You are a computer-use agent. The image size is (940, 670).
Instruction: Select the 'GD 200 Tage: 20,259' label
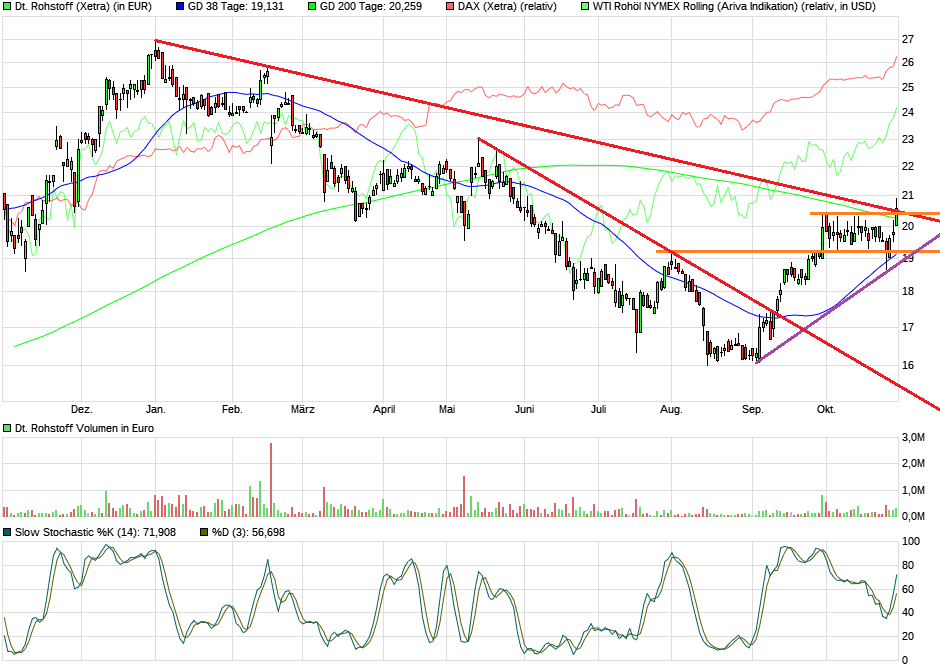370,7
